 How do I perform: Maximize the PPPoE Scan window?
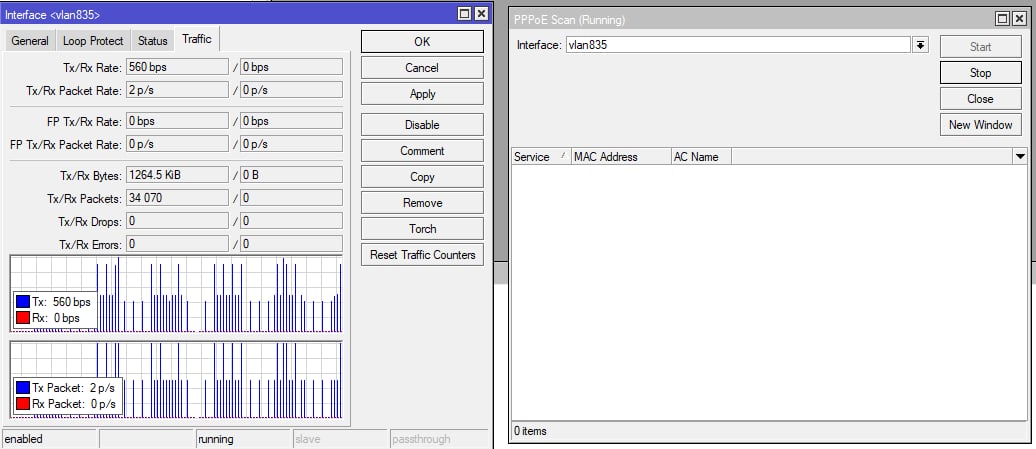pos(1003,19)
